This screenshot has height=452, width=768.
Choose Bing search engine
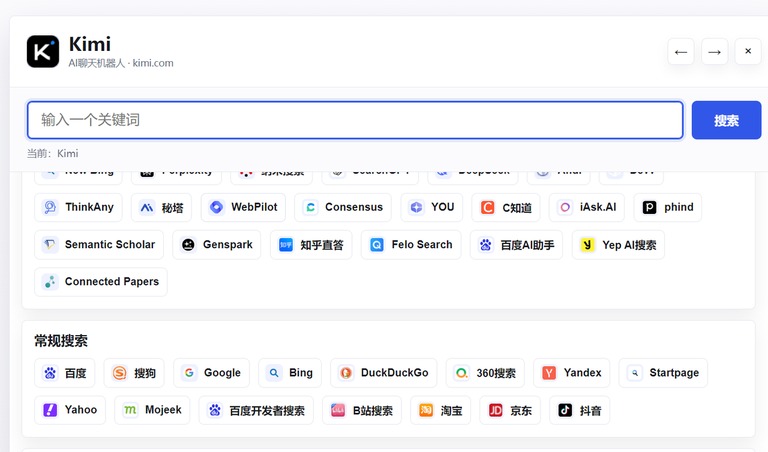coord(290,373)
